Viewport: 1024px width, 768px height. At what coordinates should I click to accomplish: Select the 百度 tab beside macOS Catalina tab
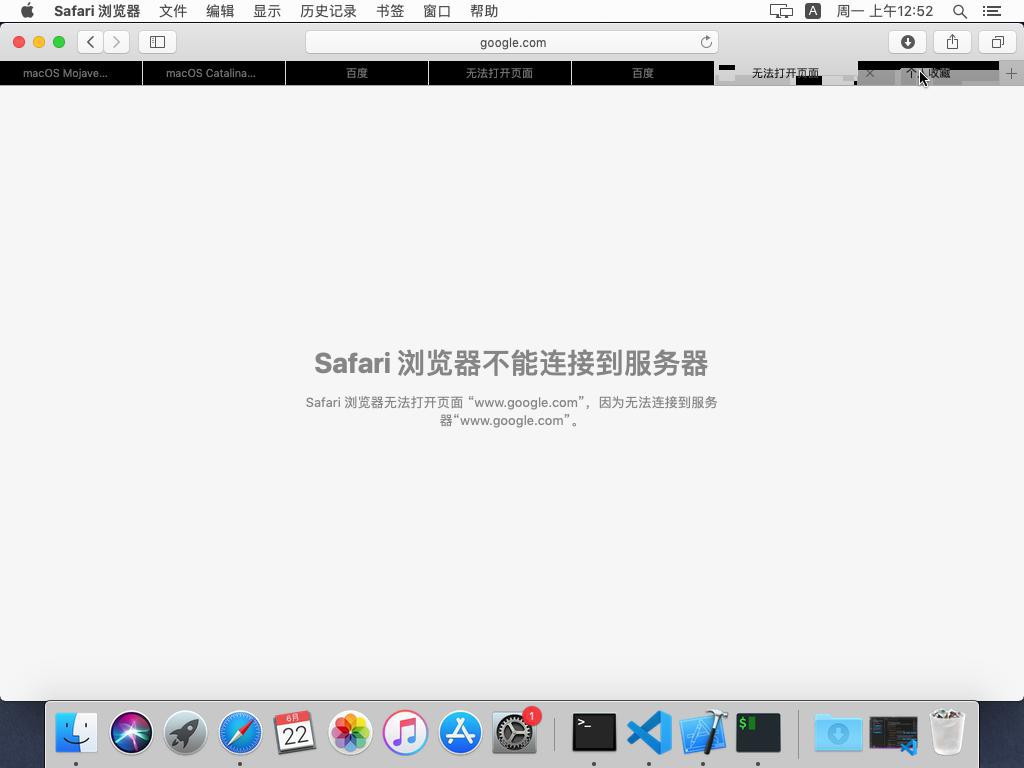pos(357,73)
